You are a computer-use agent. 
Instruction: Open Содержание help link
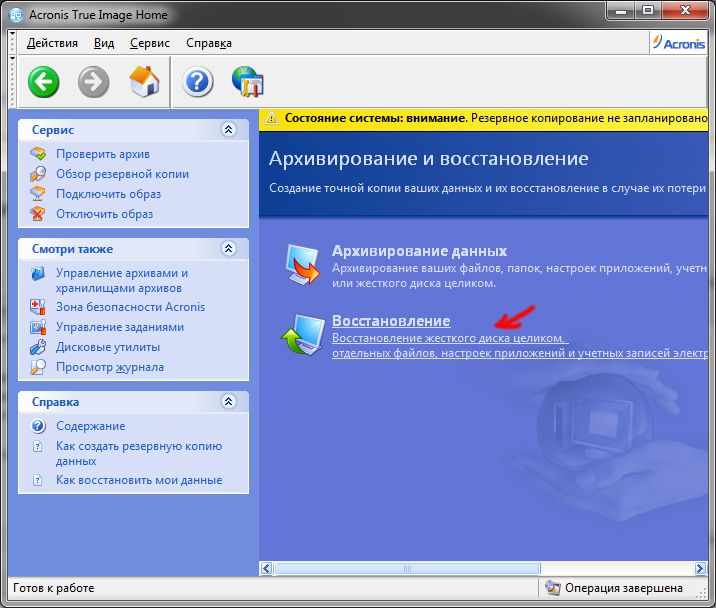pos(90,426)
